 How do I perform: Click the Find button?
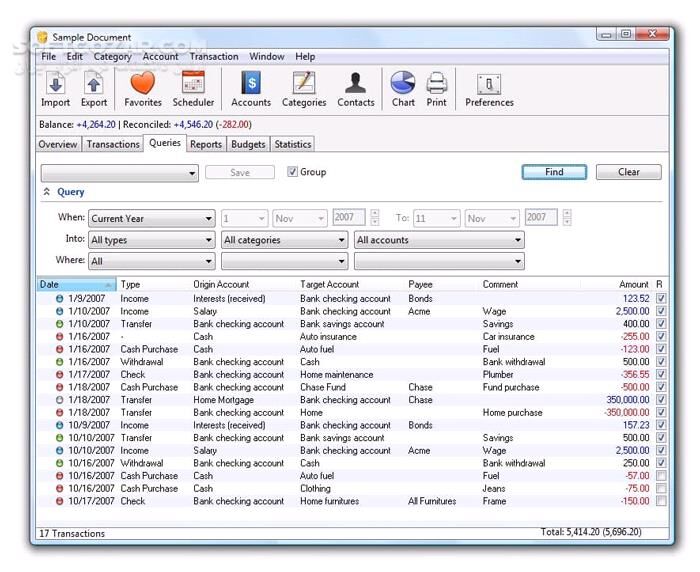click(x=554, y=172)
